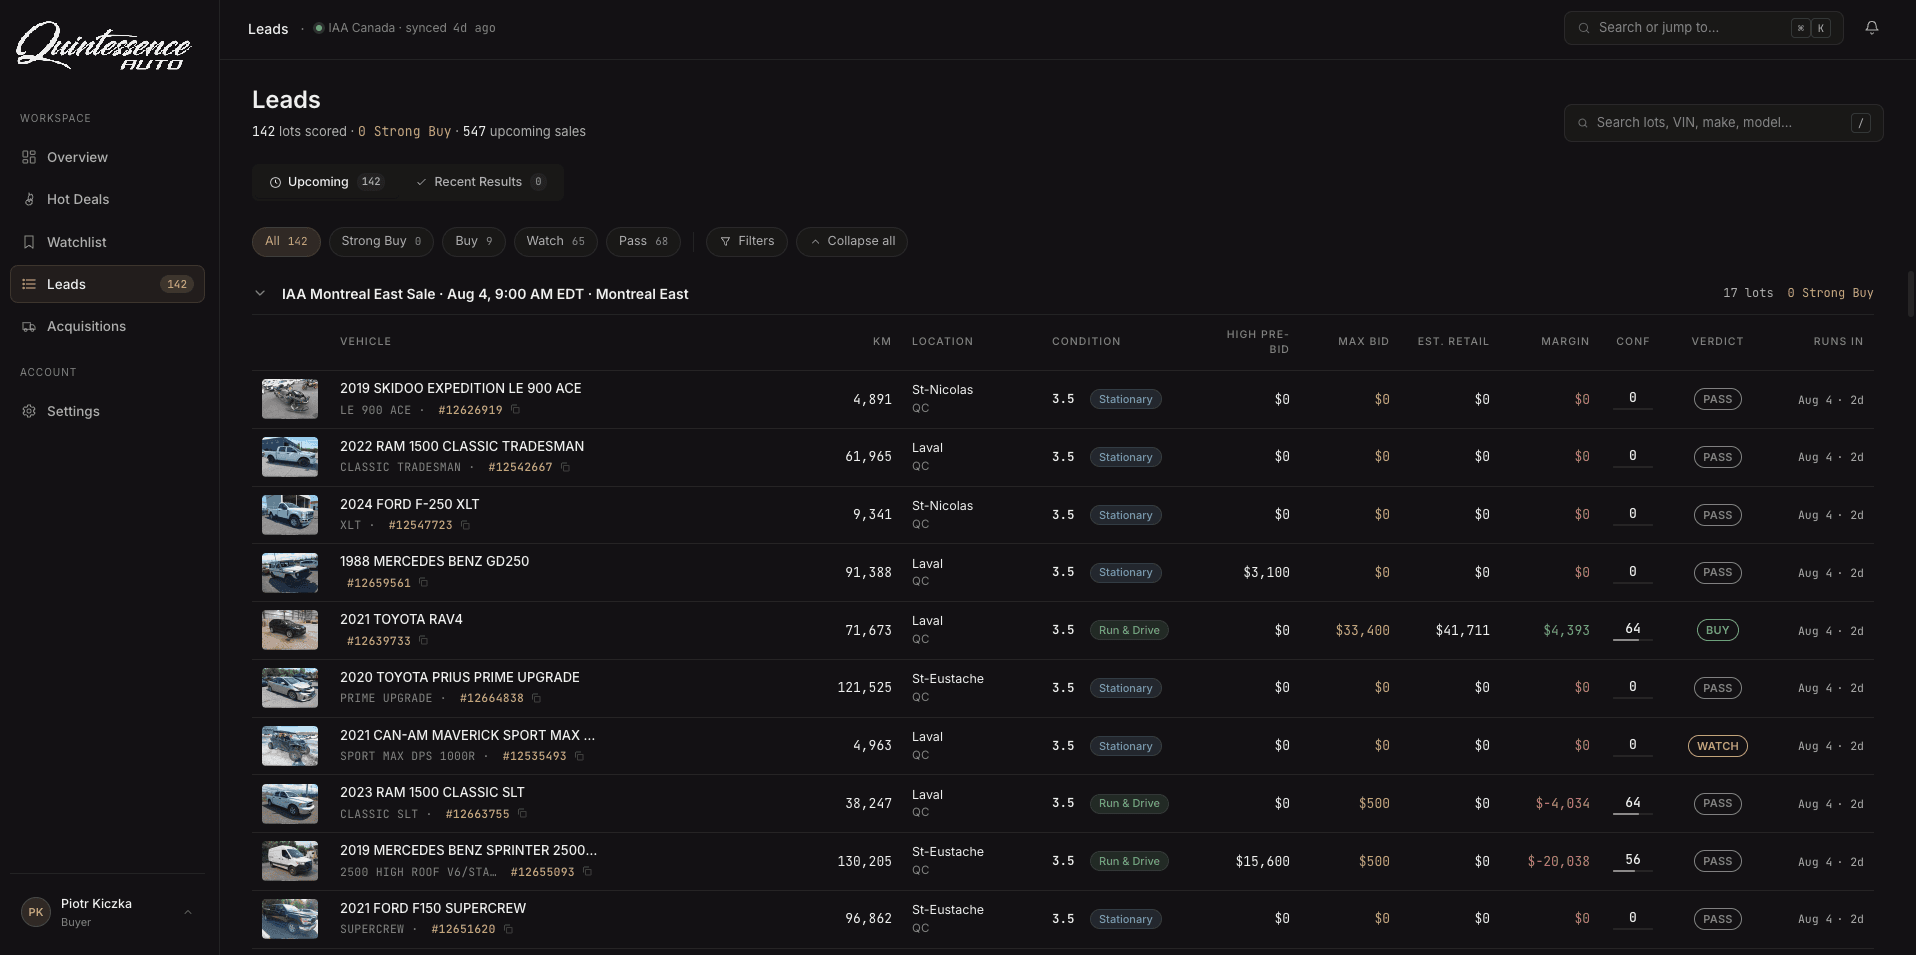Sort by the Max Bid column header
Image resolution: width=1916 pixels, height=955 pixels.
coord(1363,342)
